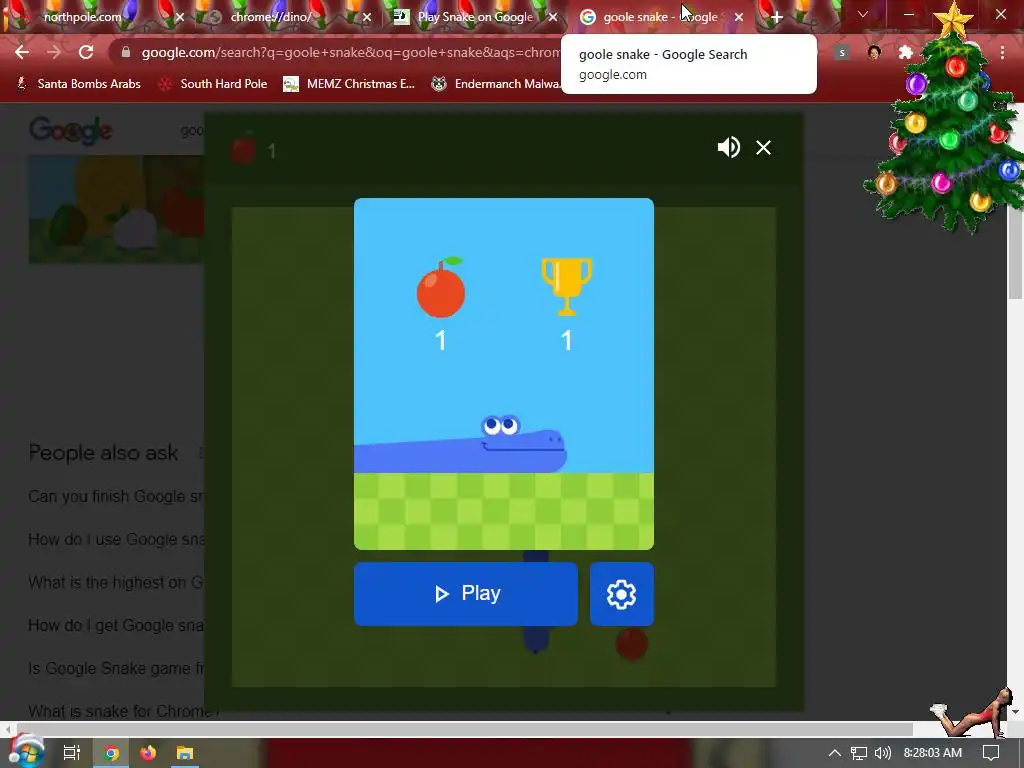Image resolution: width=1024 pixels, height=768 pixels.
Task: Reload the current page
Action: [86, 52]
